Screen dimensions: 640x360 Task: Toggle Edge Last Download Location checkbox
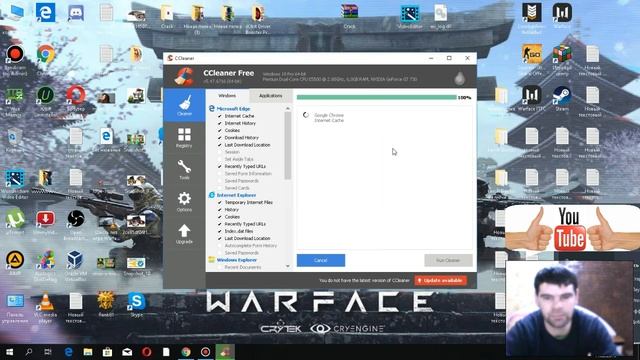point(220,145)
